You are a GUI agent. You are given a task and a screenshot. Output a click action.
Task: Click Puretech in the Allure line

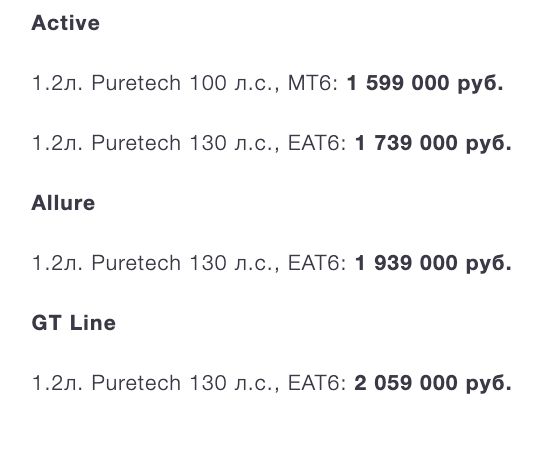point(136,263)
